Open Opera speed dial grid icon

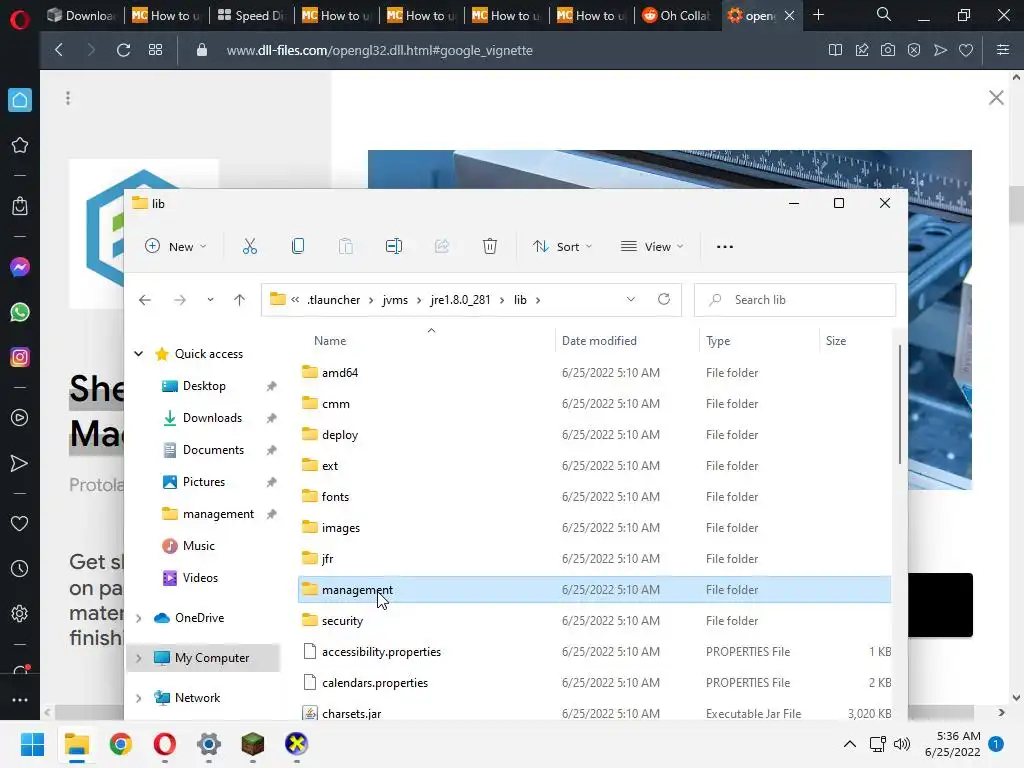[155, 50]
